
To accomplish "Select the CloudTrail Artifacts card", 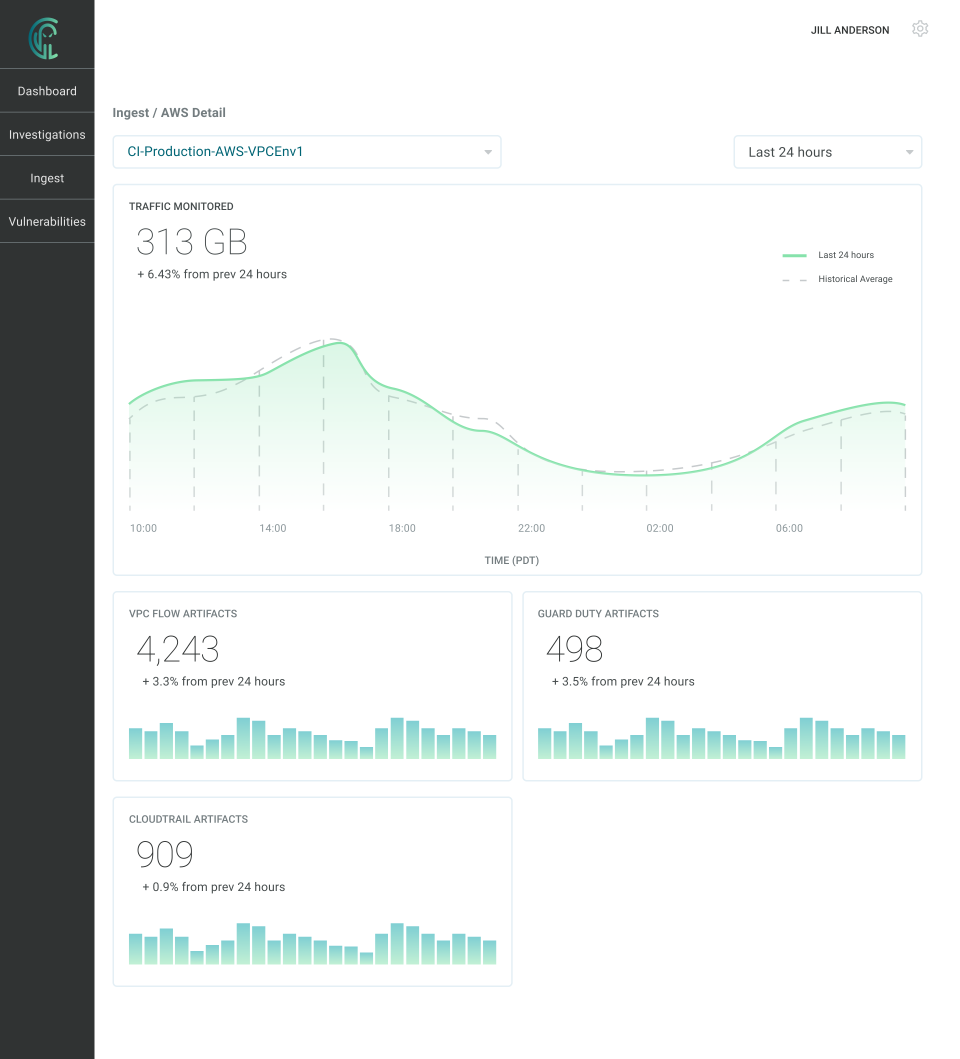I will click(312, 891).
